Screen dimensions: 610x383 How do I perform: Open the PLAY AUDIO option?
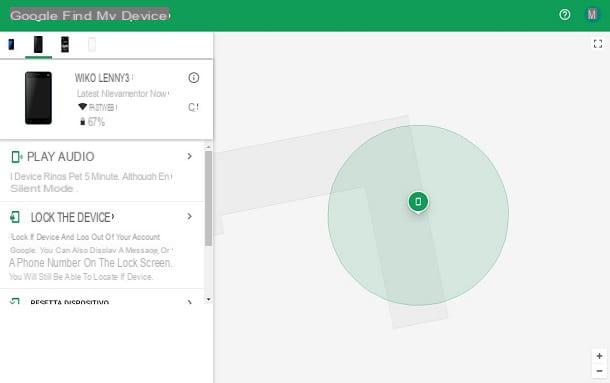coord(61,157)
